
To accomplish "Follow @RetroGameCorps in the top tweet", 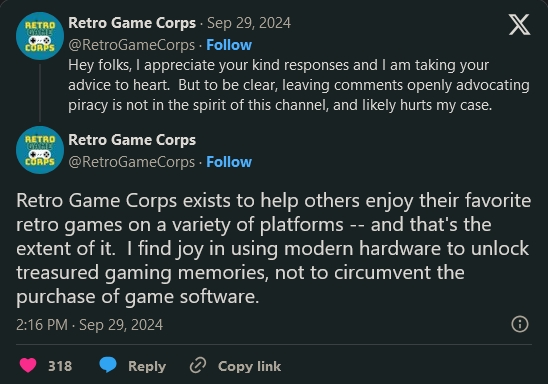I will coord(229,45).
